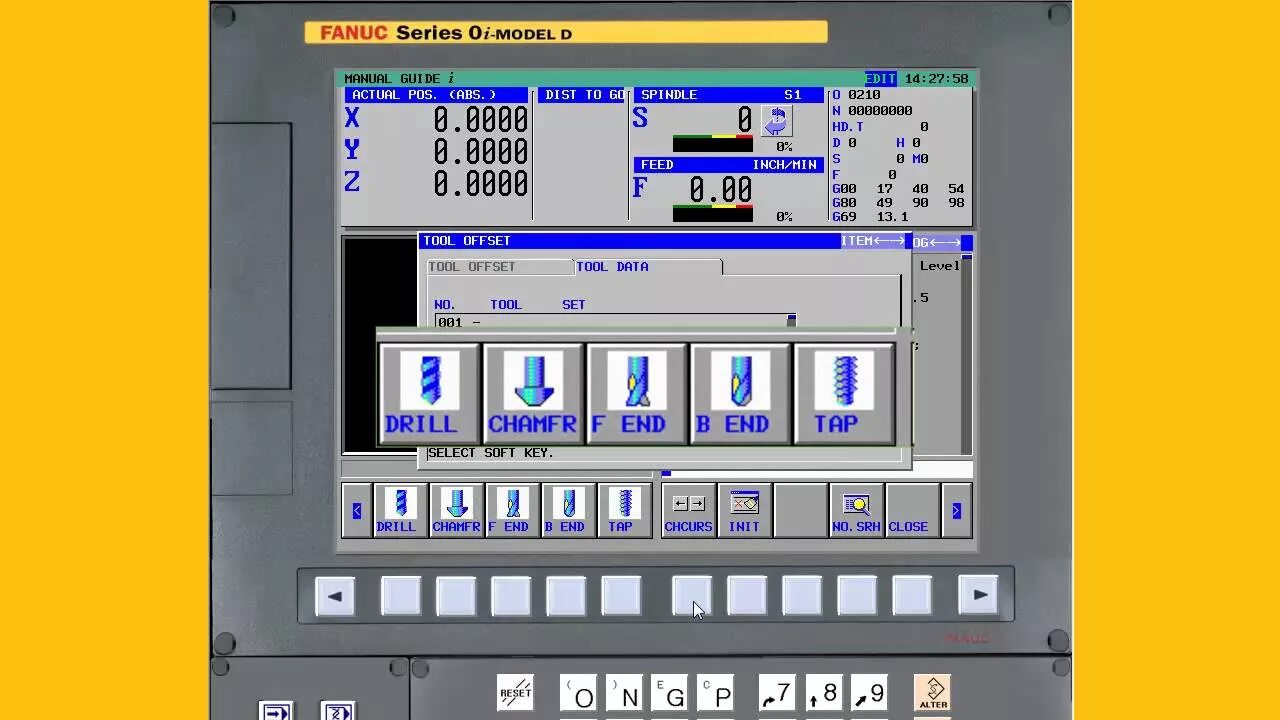Image resolution: width=1280 pixels, height=720 pixels.
Task: Click the TOOL column header
Action: coord(506,305)
